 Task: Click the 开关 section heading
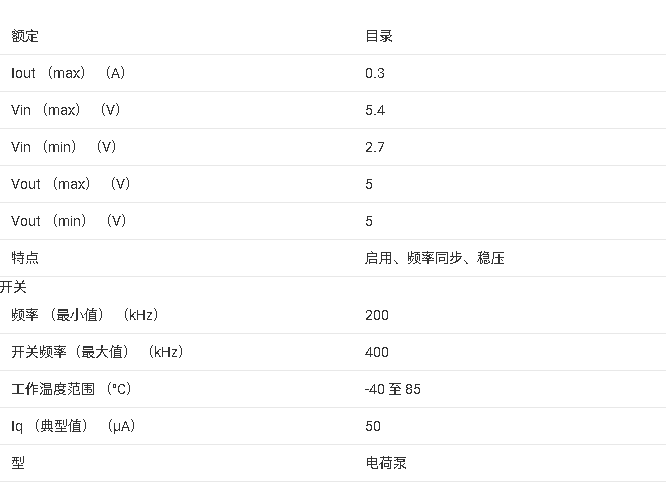13,287
